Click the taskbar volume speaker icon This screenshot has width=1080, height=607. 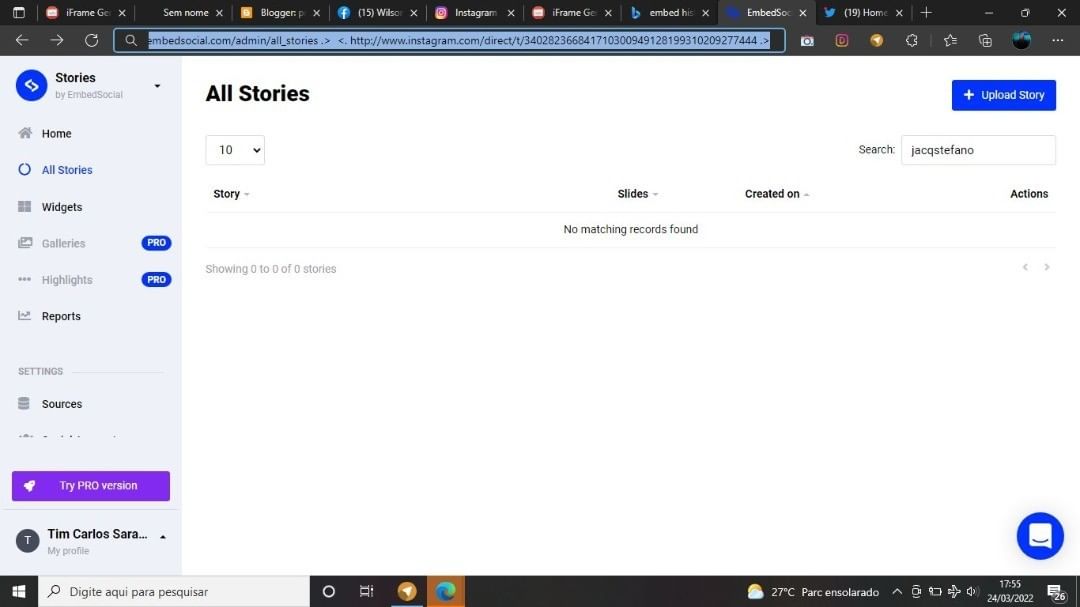(x=972, y=592)
